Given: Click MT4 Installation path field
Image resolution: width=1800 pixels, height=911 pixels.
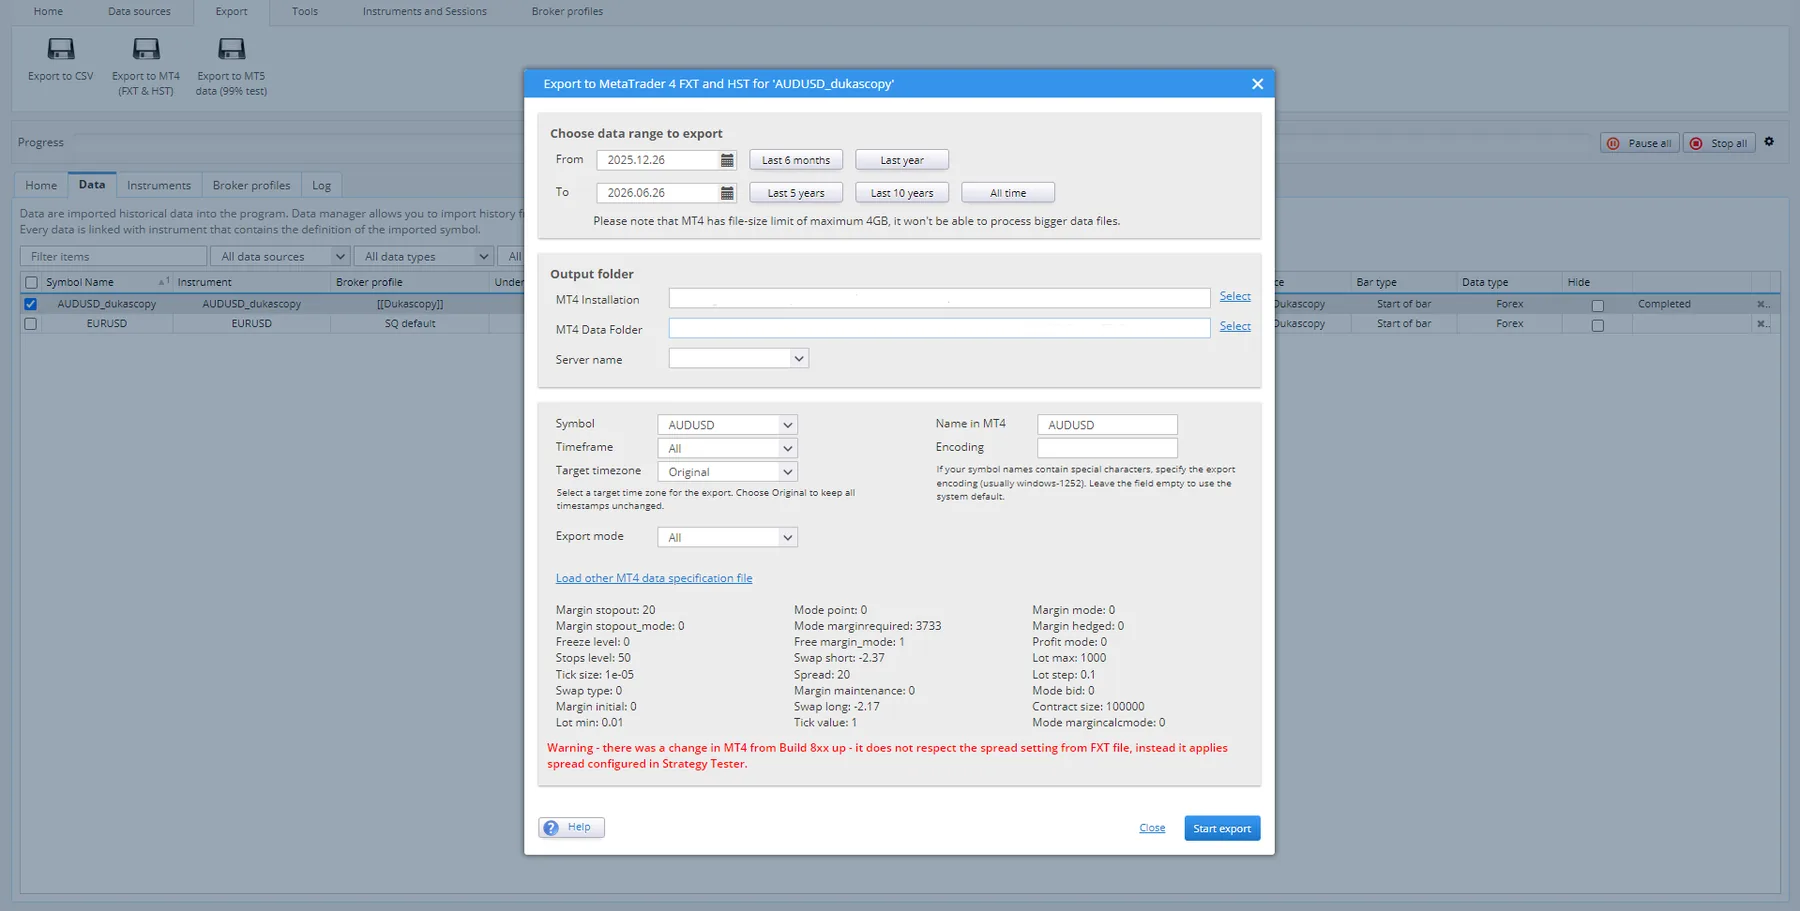Looking at the screenshot, I should pos(939,299).
